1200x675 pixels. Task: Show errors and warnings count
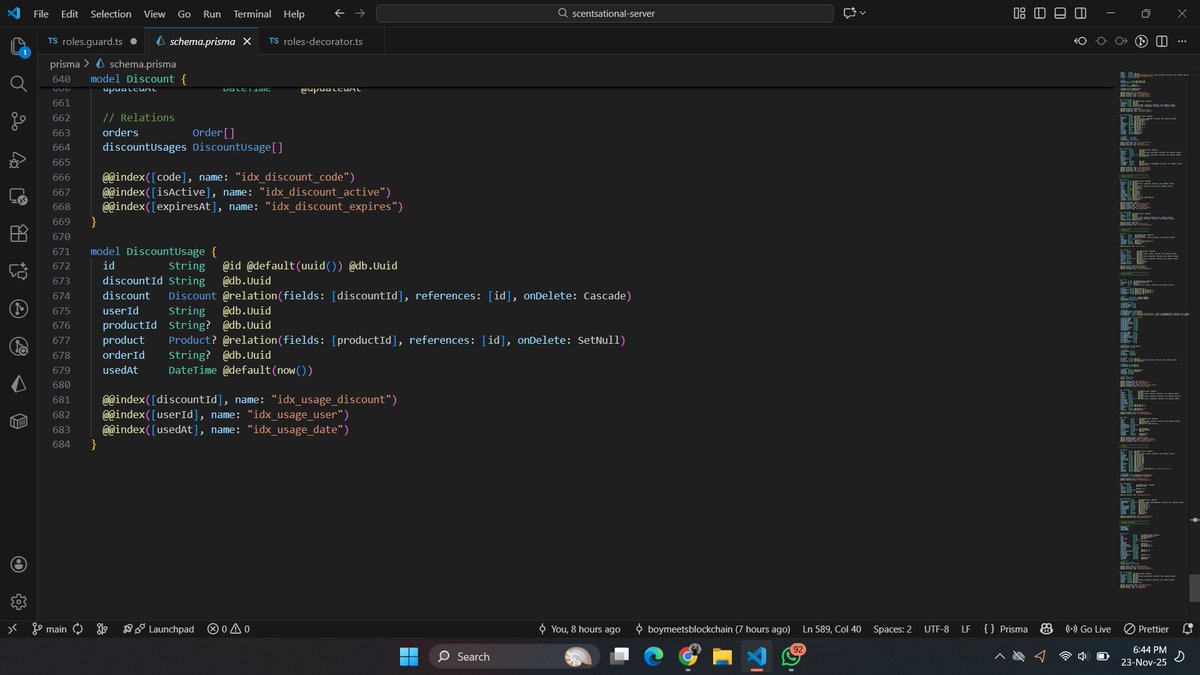pyautogui.click(x=228, y=629)
